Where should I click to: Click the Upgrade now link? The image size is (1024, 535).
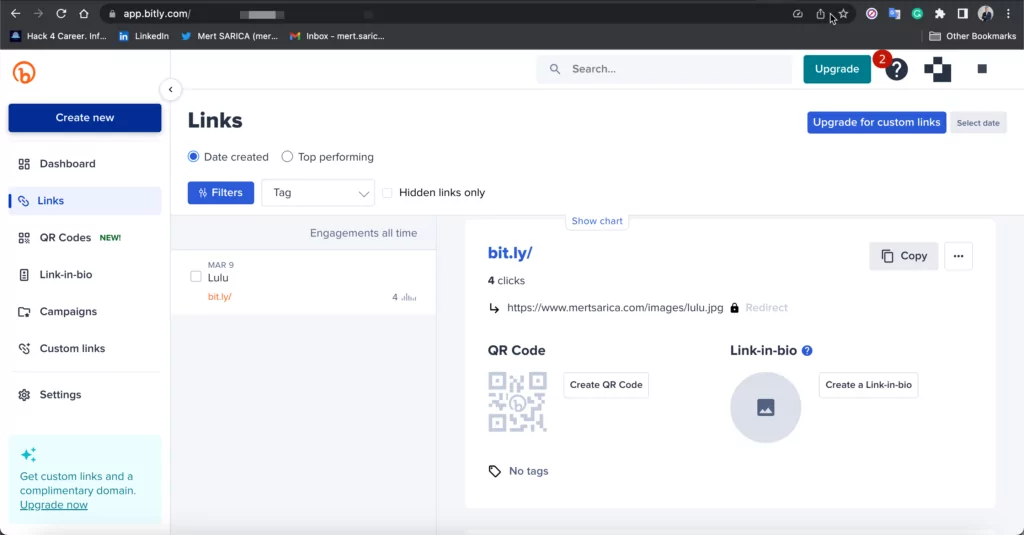point(54,505)
